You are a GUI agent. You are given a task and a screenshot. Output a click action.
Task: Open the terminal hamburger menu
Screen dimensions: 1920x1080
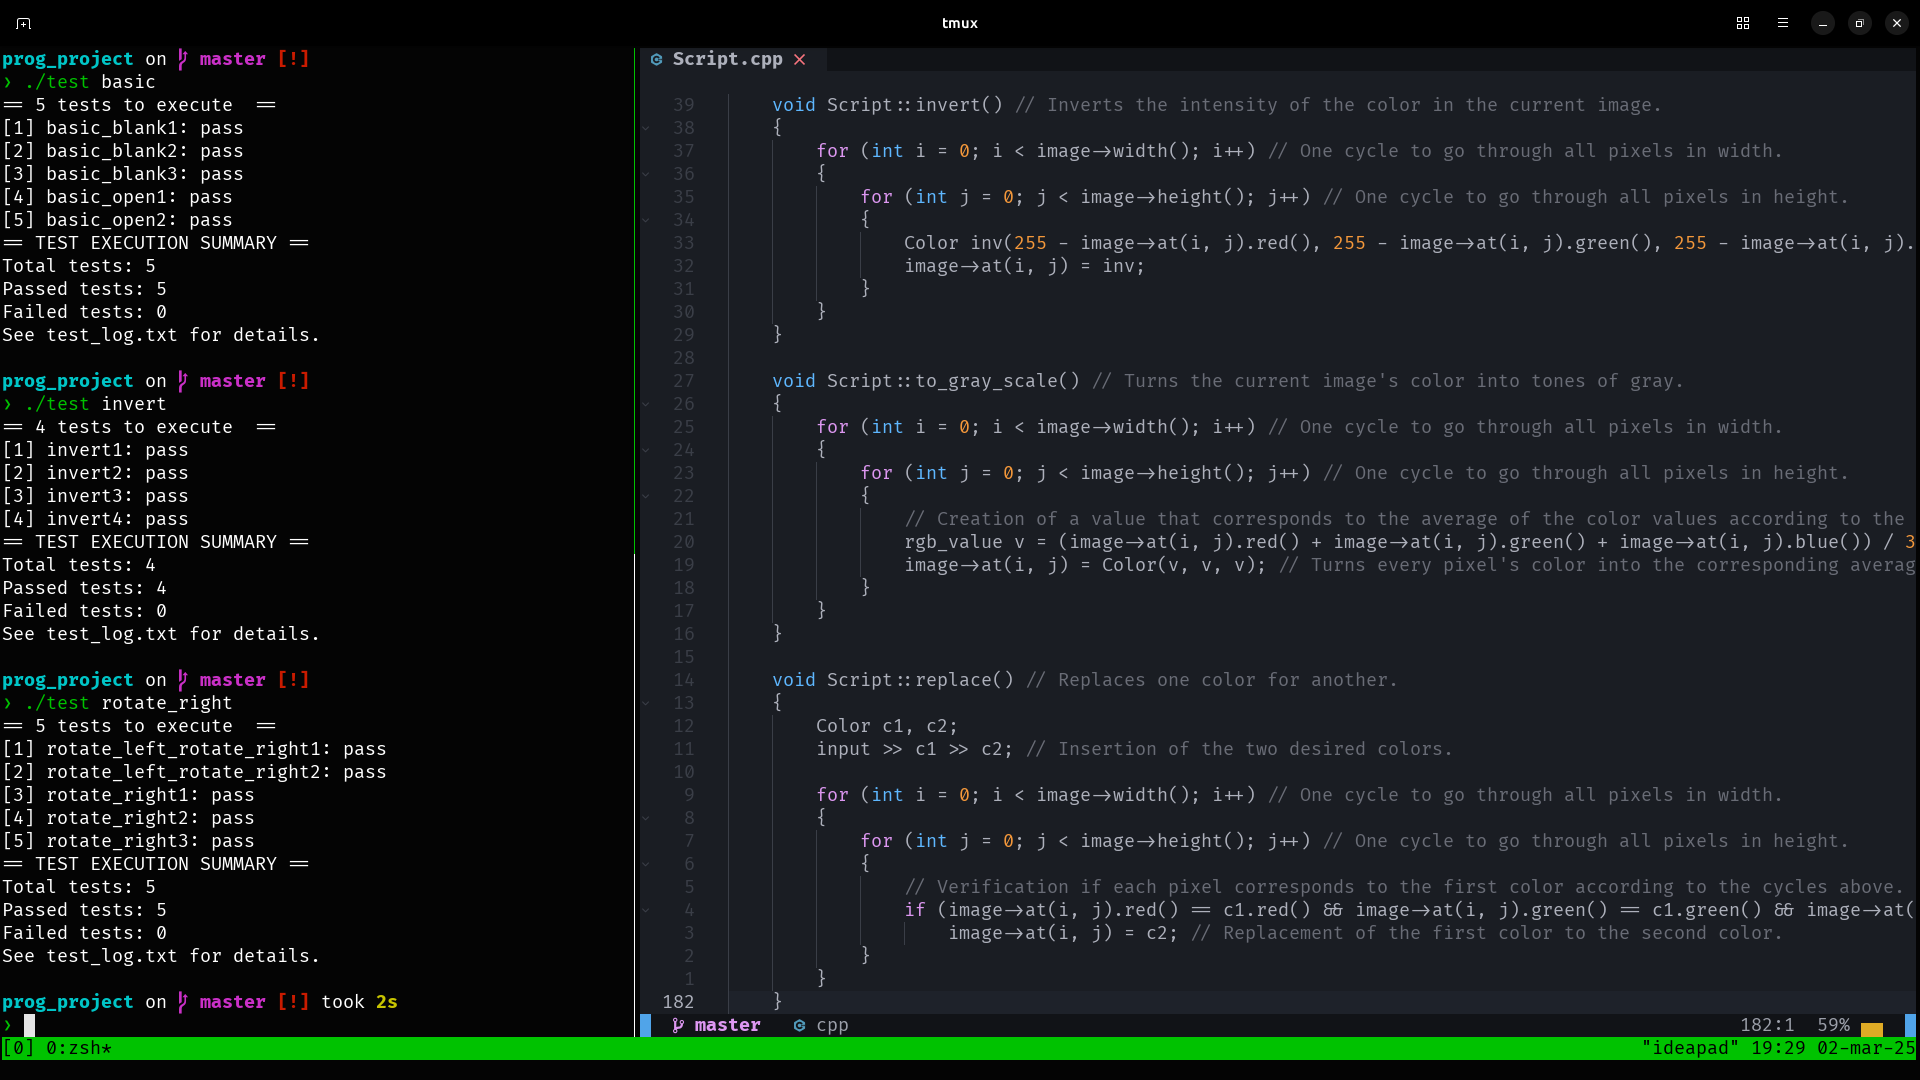1782,22
